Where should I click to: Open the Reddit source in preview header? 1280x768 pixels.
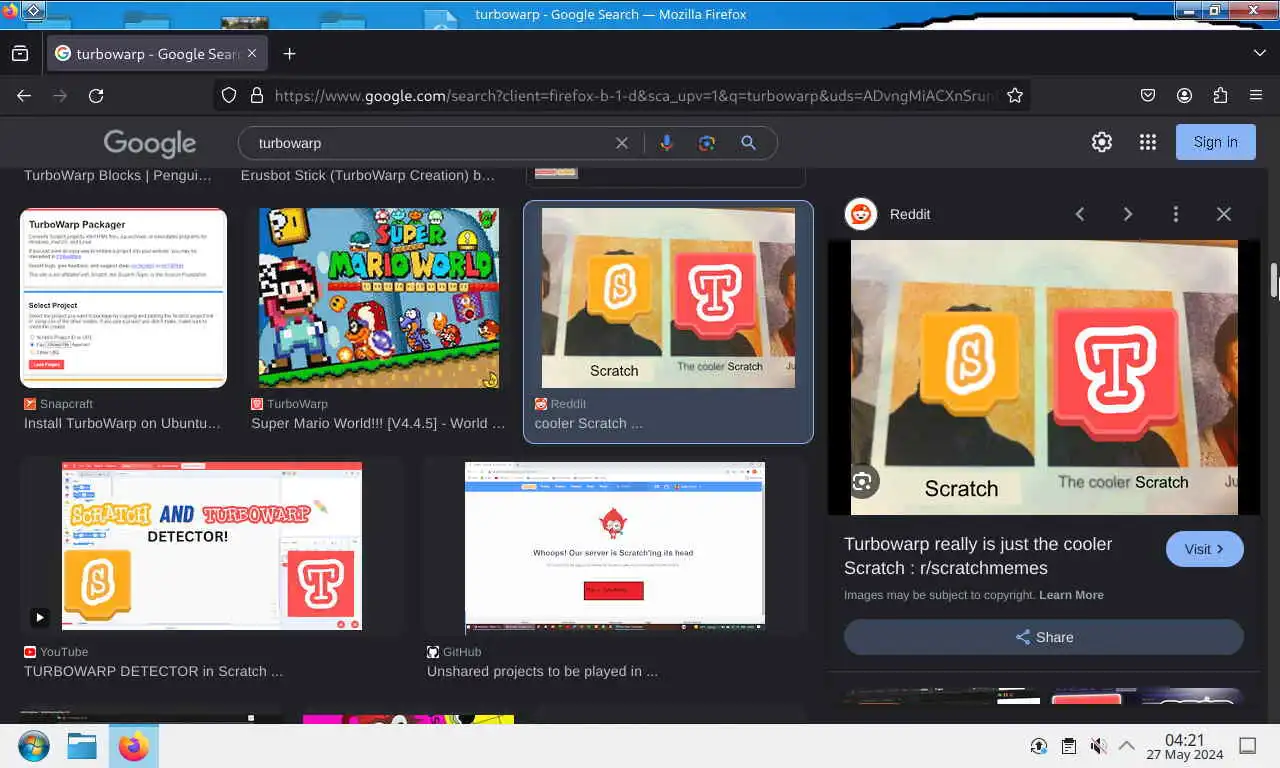(x=888, y=214)
